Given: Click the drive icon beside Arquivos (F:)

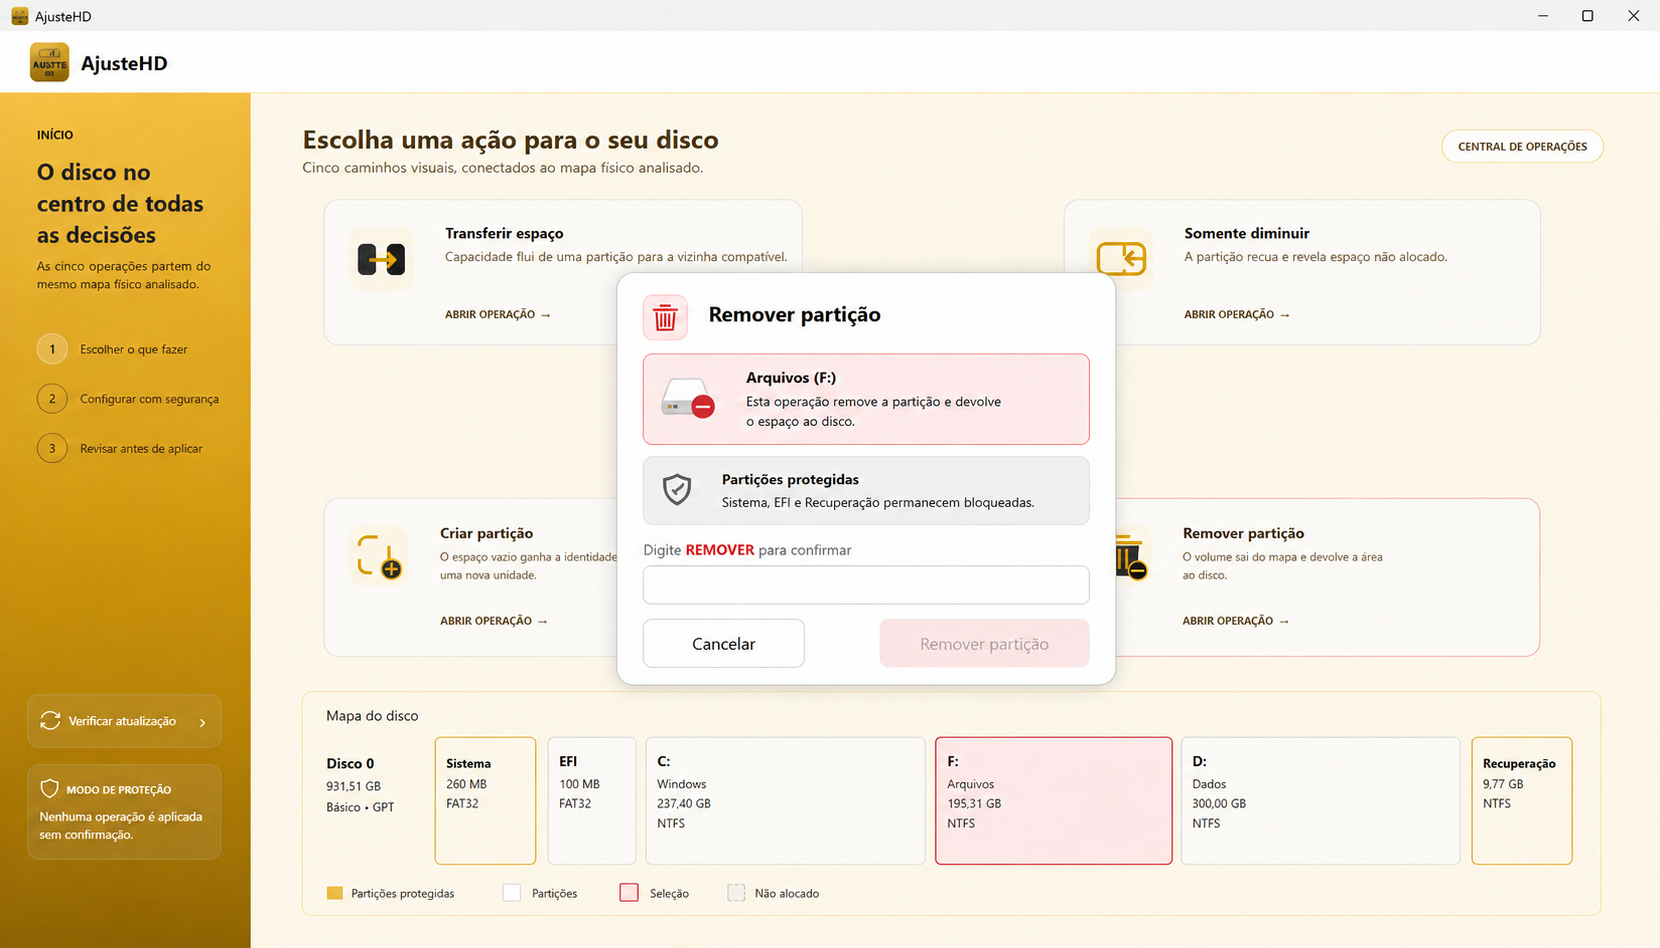Looking at the screenshot, I should pos(688,399).
